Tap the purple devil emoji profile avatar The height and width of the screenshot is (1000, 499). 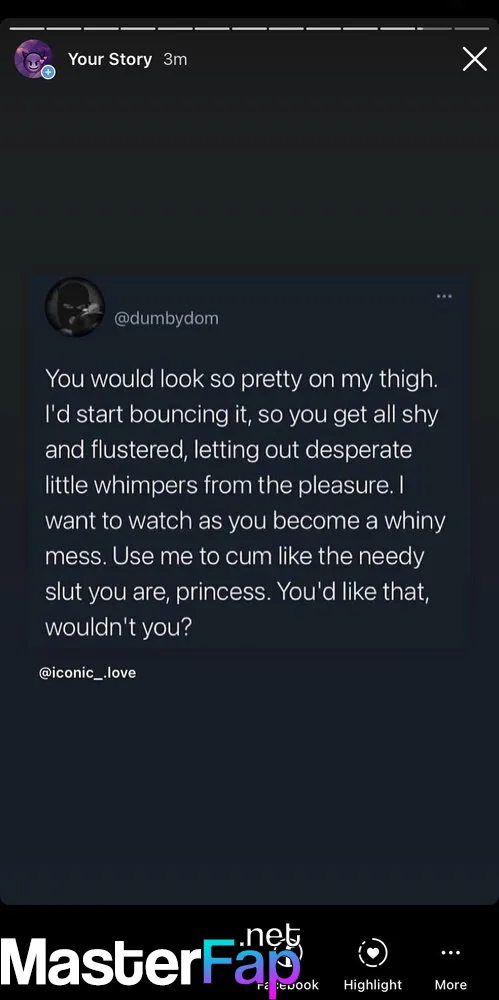click(33, 59)
